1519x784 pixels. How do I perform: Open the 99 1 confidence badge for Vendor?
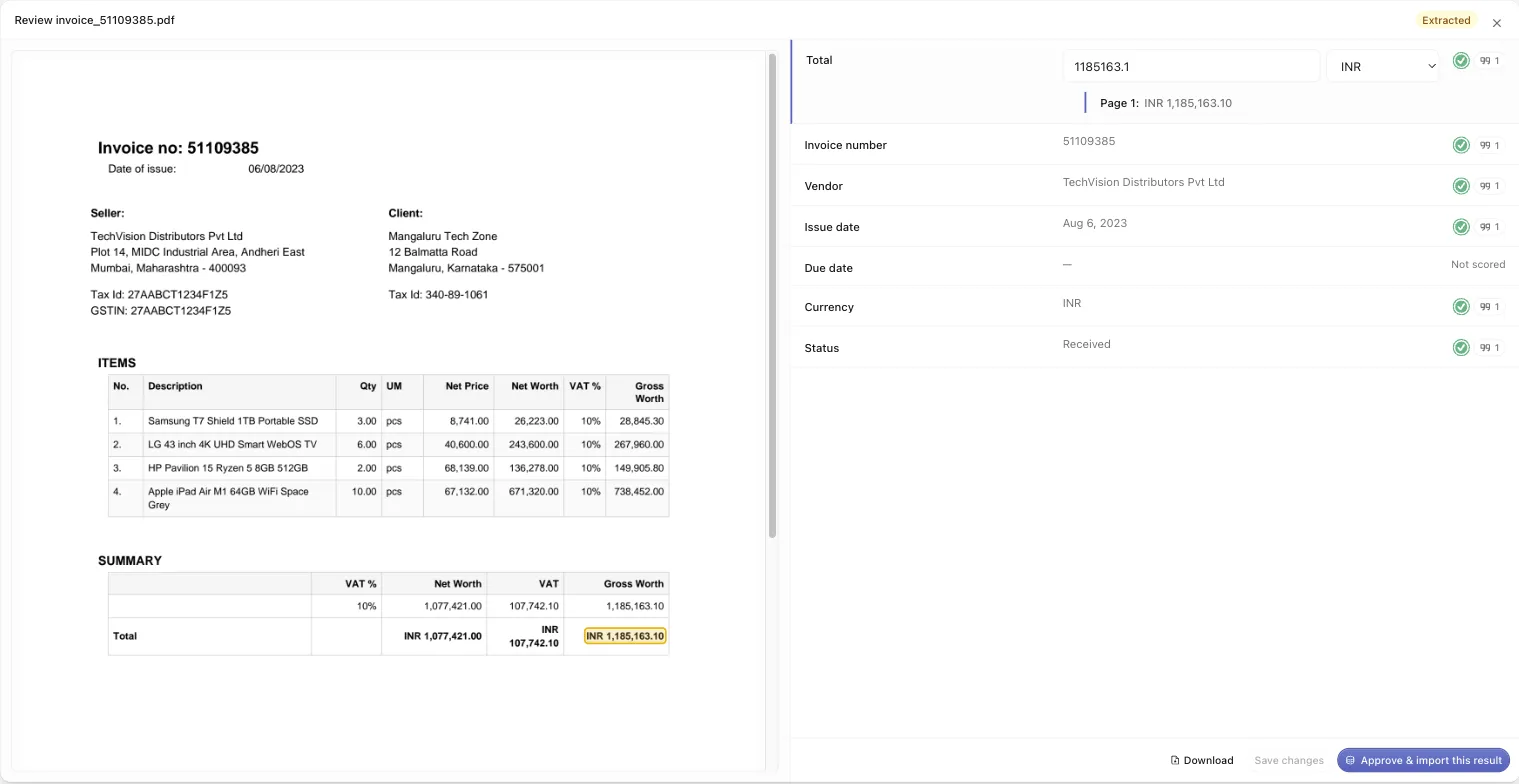click(1490, 186)
